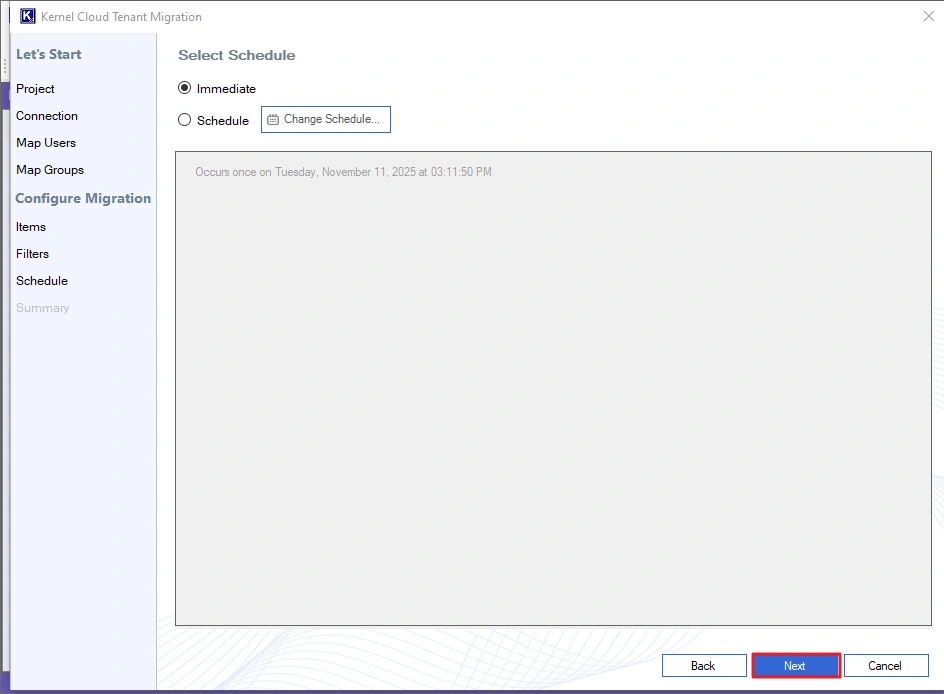
Task: Click the Configure Migration section header
Action: click(x=83, y=199)
